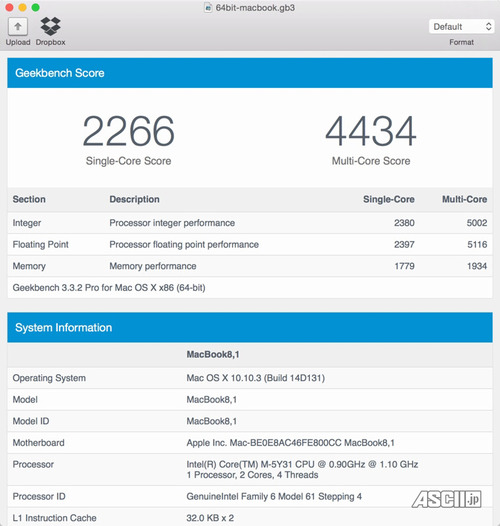Click the 4434 multi-core score
The width and height of the screenshot is (500, 526).
tap(371, 131)
